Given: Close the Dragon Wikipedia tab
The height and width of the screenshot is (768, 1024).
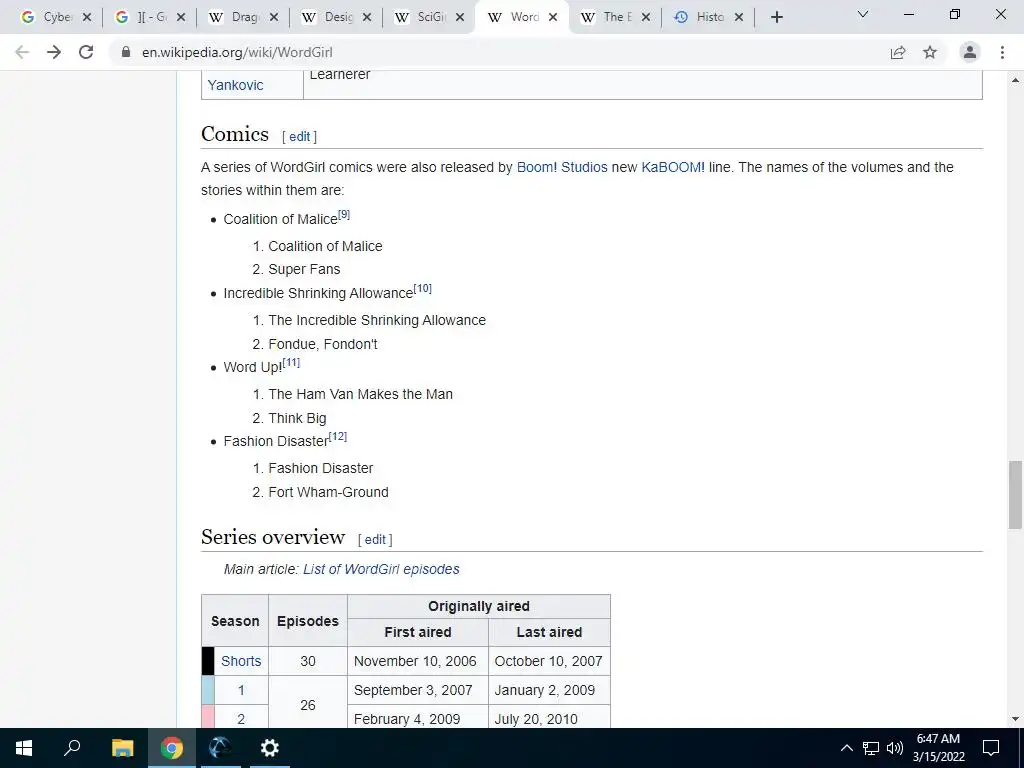Looking at the screenshot, I should pyautogui.click(x=274, y=18).
